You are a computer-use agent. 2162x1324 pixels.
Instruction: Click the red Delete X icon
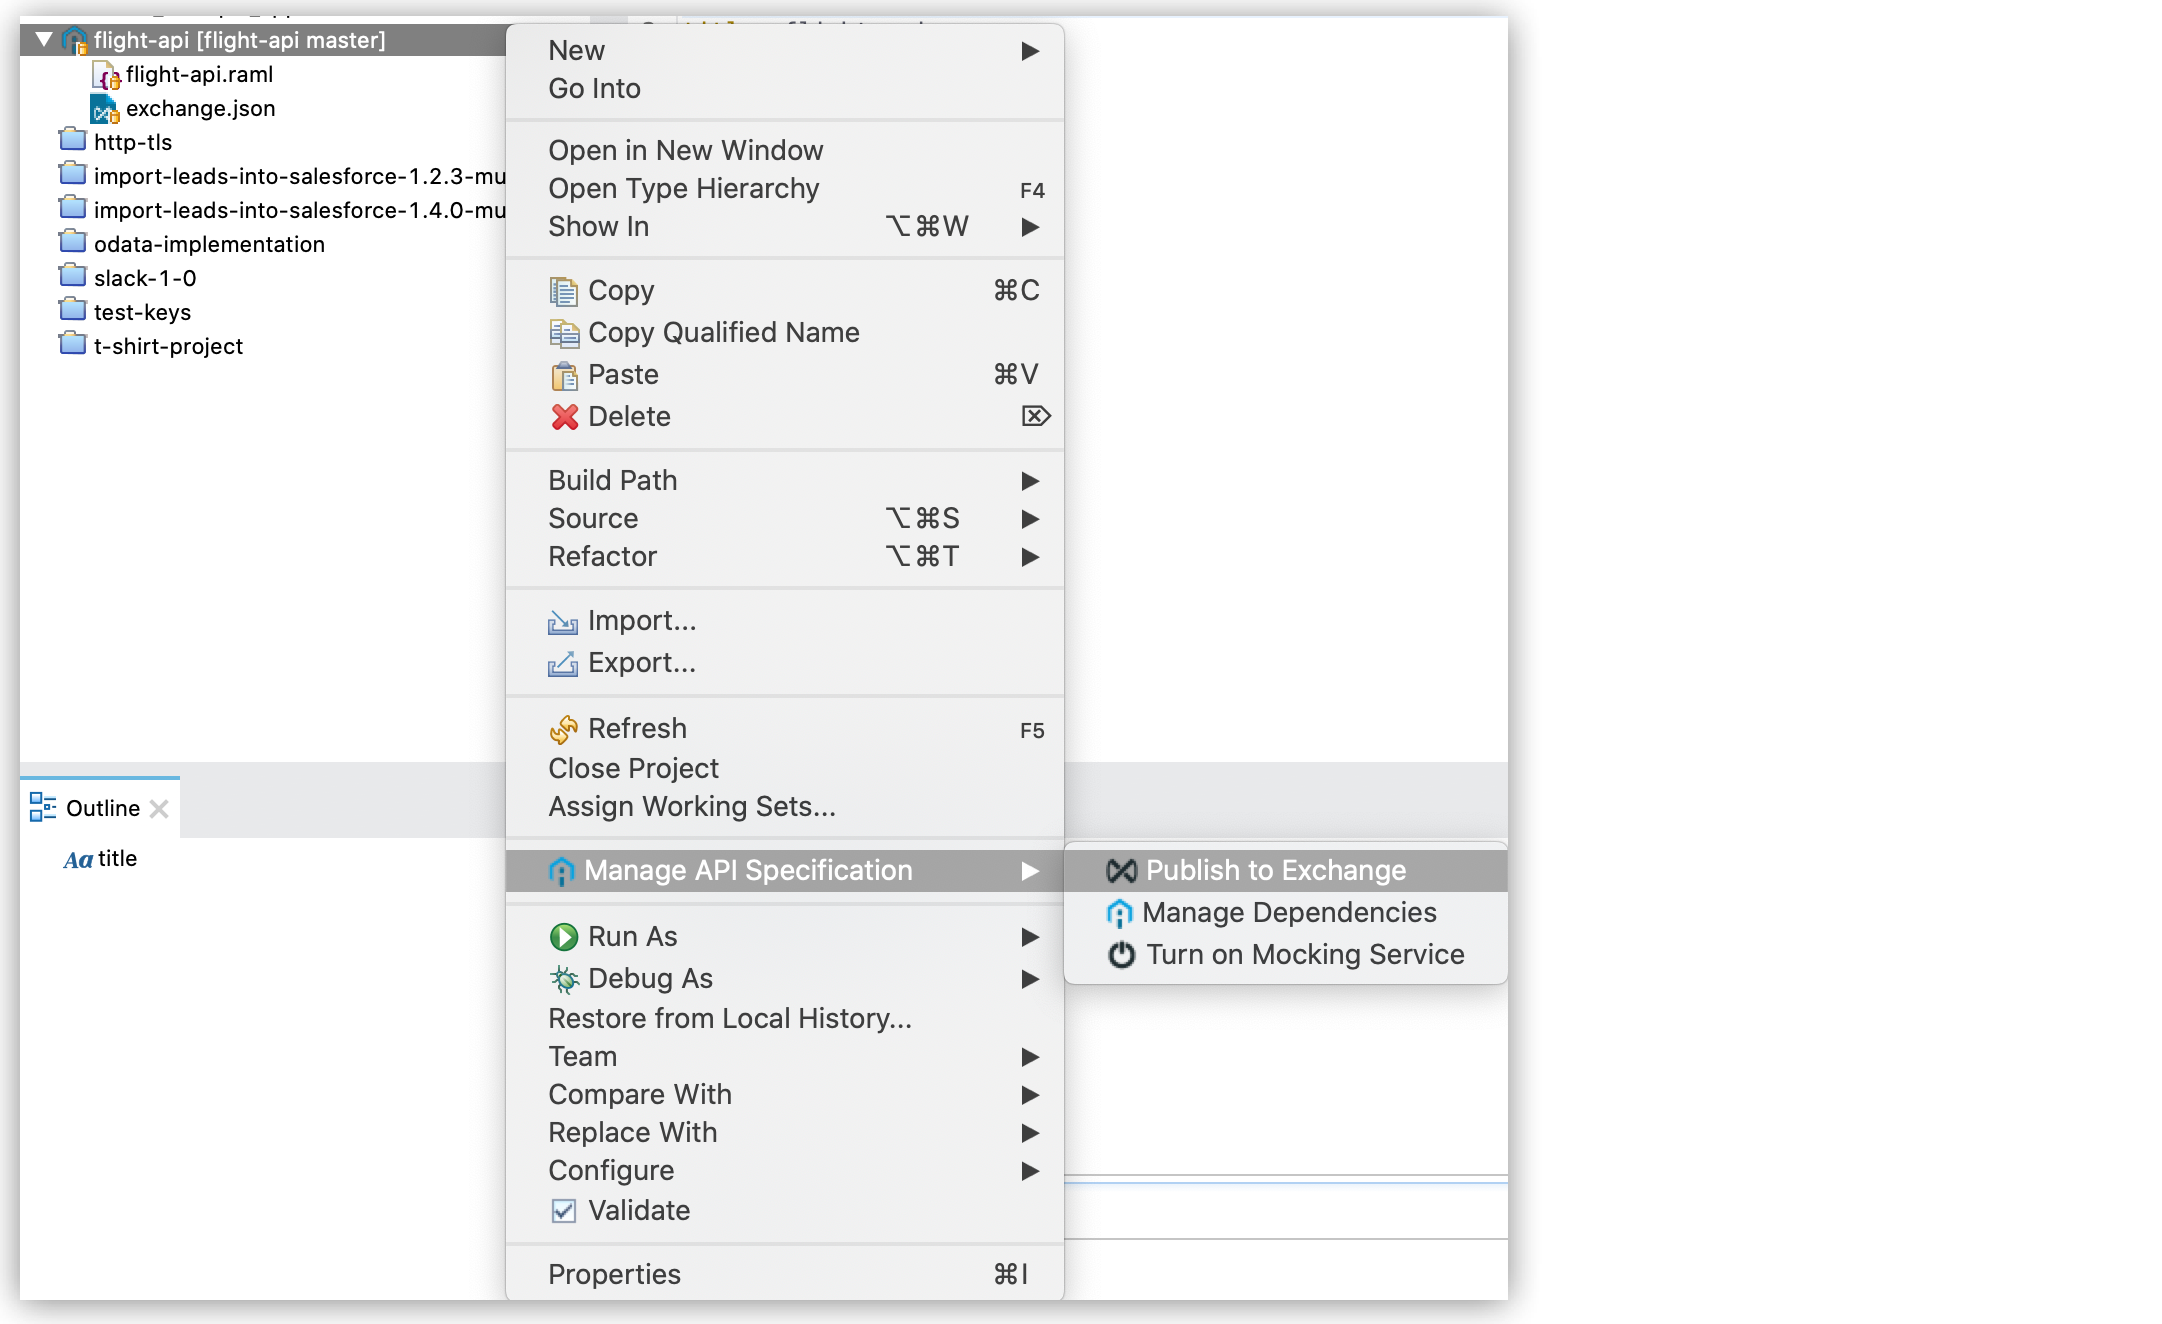[x=564, y=417]
